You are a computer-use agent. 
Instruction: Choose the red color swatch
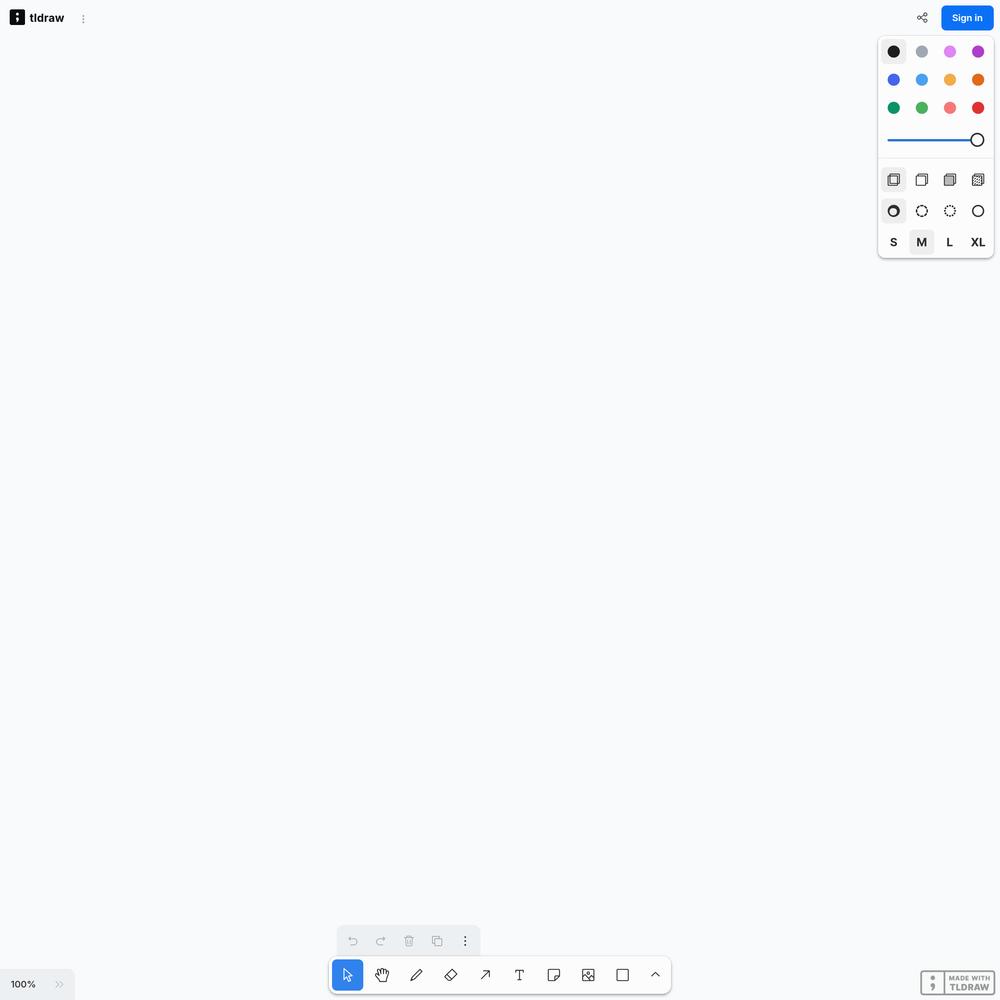click(x=978, y=108)
